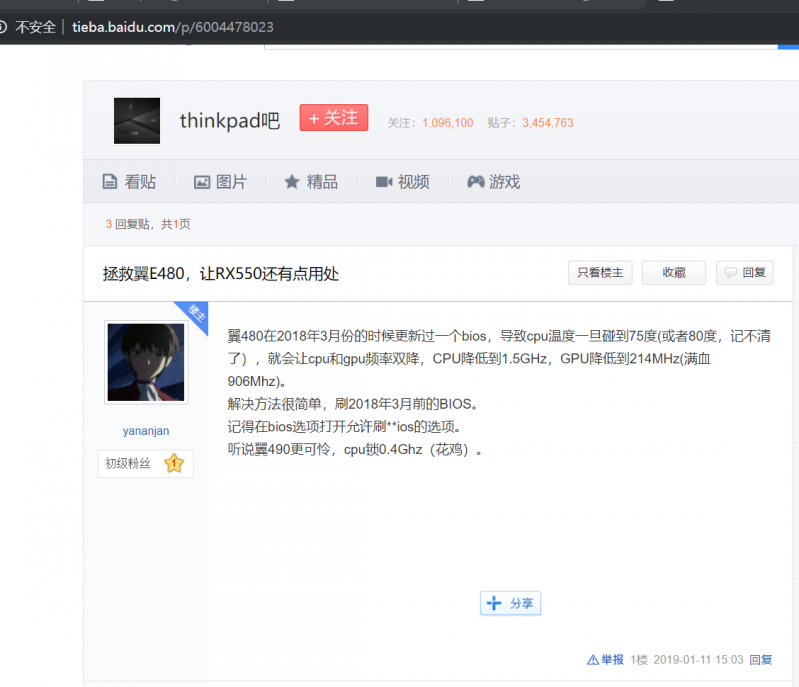The height and width of the screenshot is (687, 799).
Task: Click the 楼主 corner ribbon badge
Action: [x=195, y=314]
